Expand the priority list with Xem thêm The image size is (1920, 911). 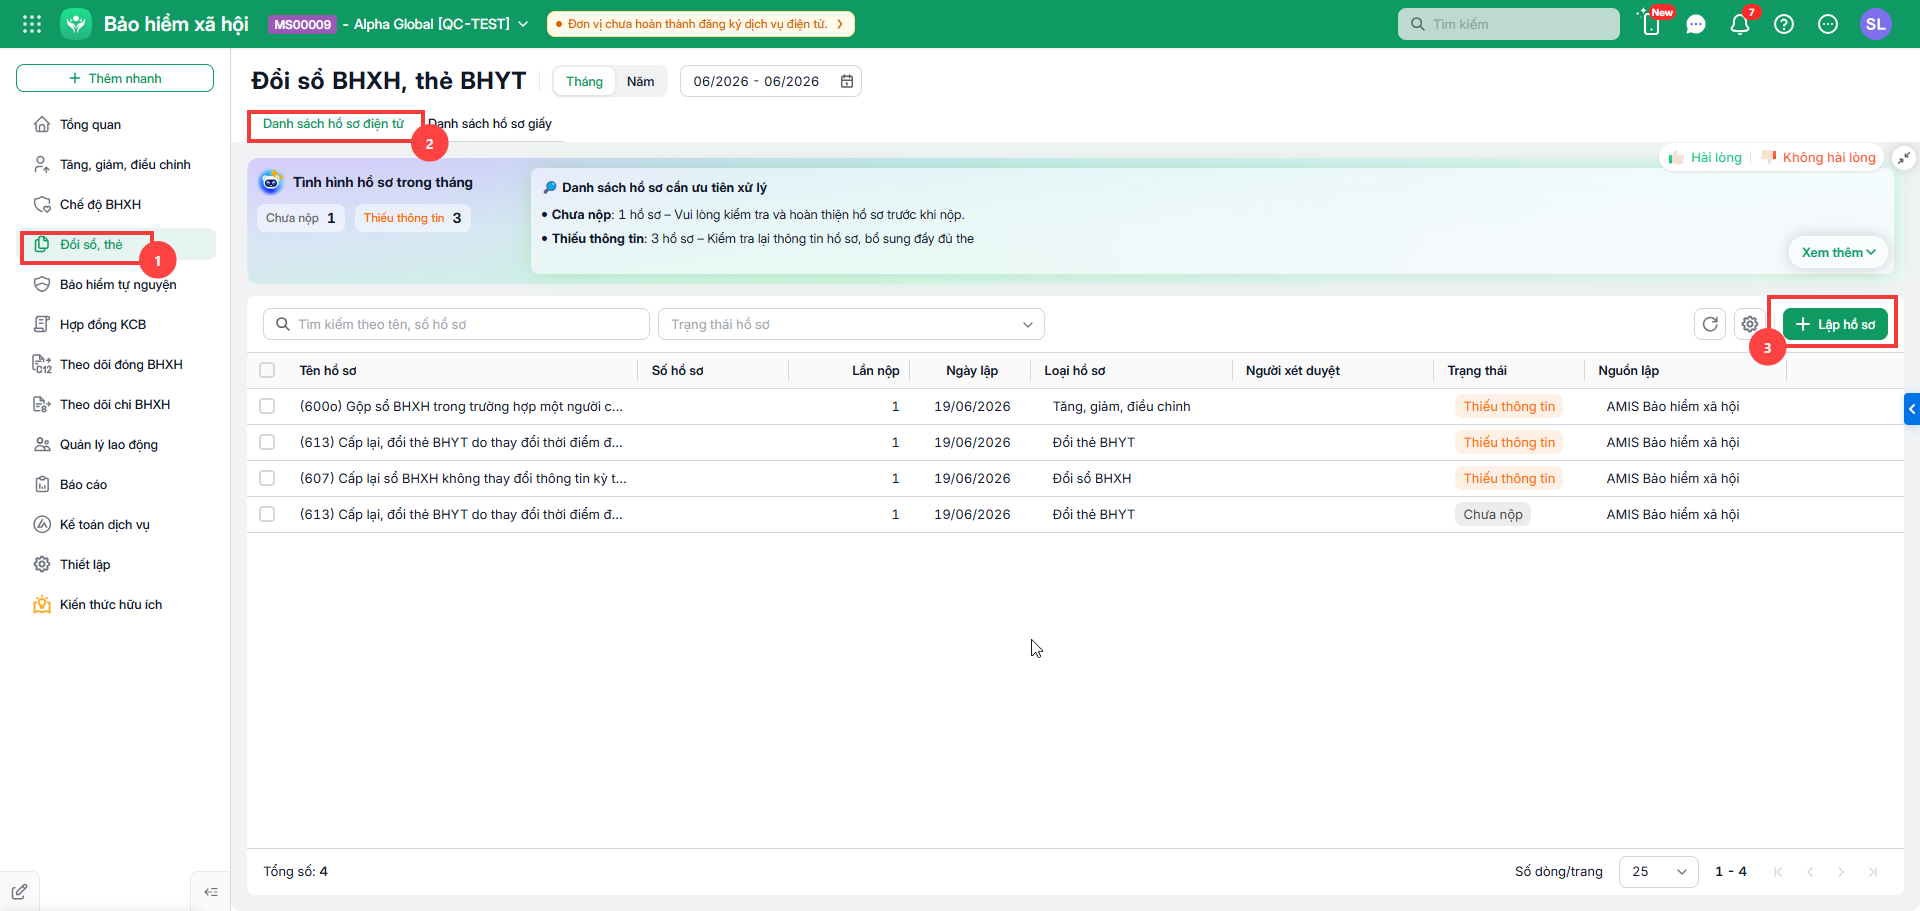pyautogui.click(x=1838, y=252)
